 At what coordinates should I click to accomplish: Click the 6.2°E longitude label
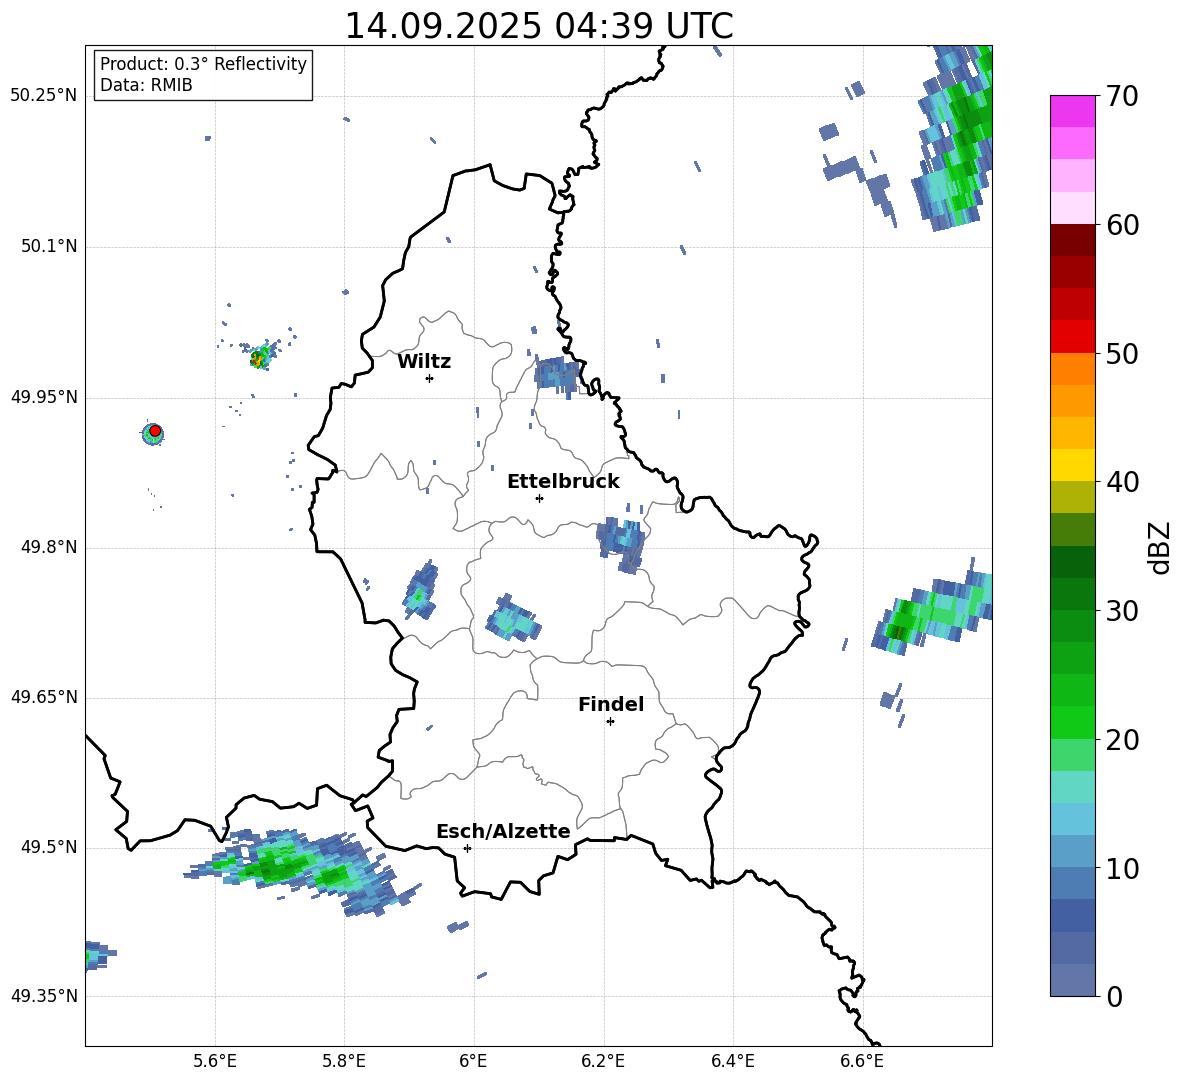click(603, 1061)
